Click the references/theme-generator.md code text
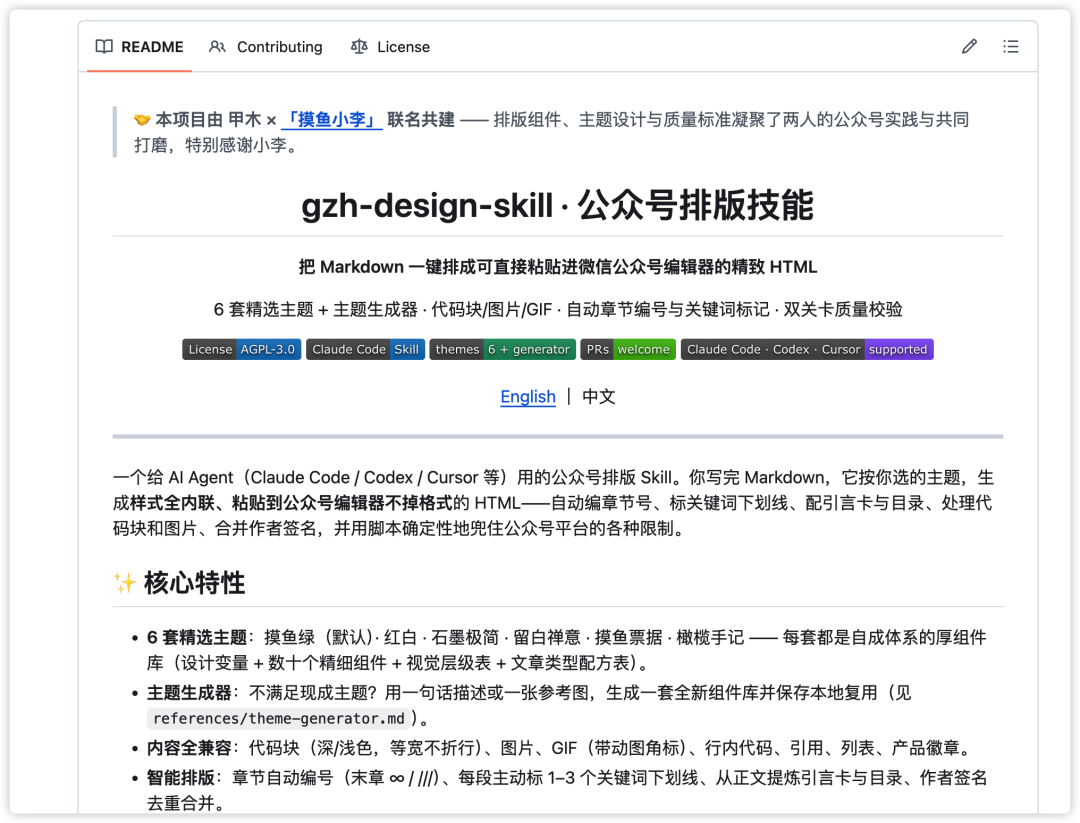This screenshot has width=1080, height=823. point(279,719)
